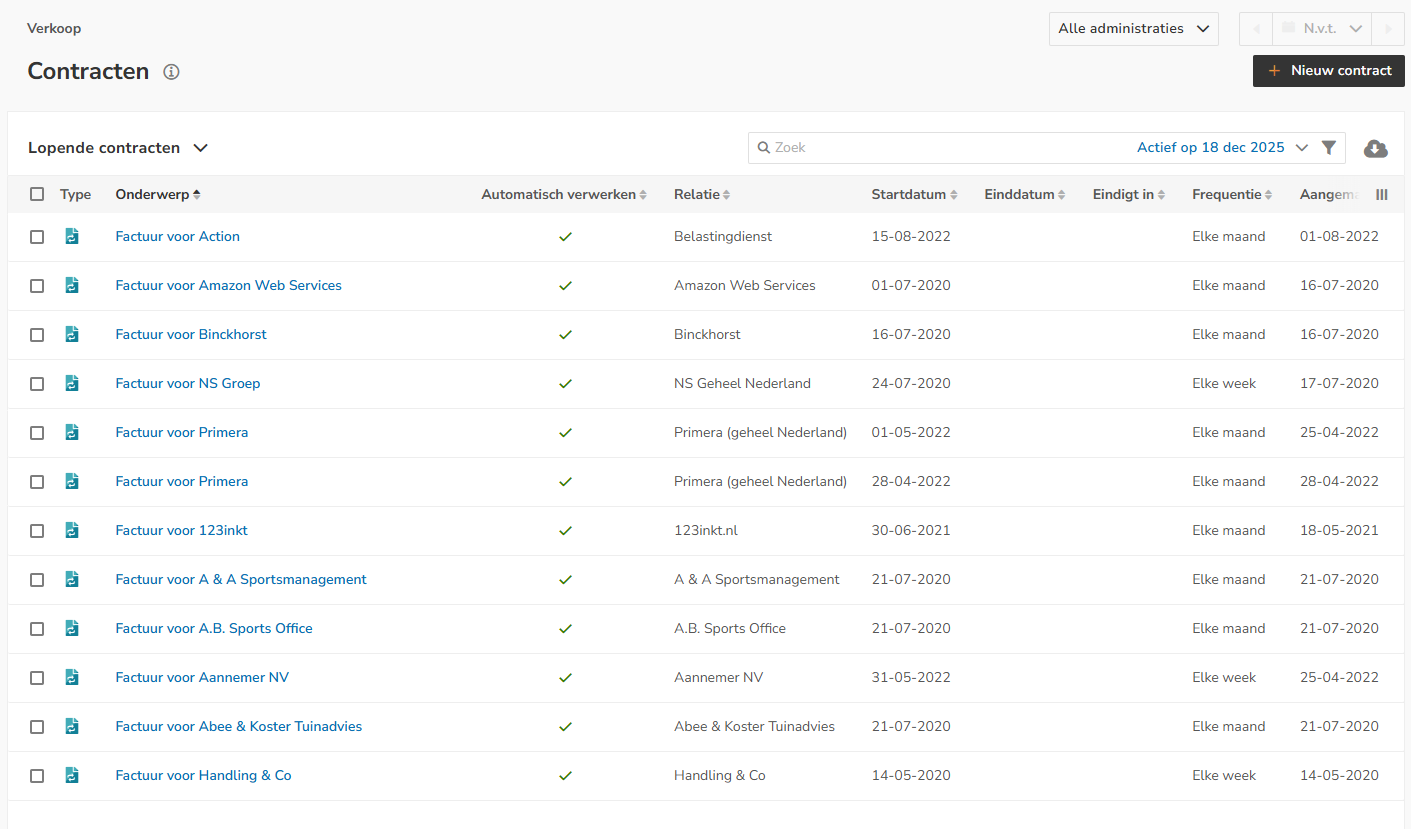Click the type icon for A & A Sportsmanagement
Viewport: 1411px width, 829px height.
pyautogui.click(x=72, y=580)
